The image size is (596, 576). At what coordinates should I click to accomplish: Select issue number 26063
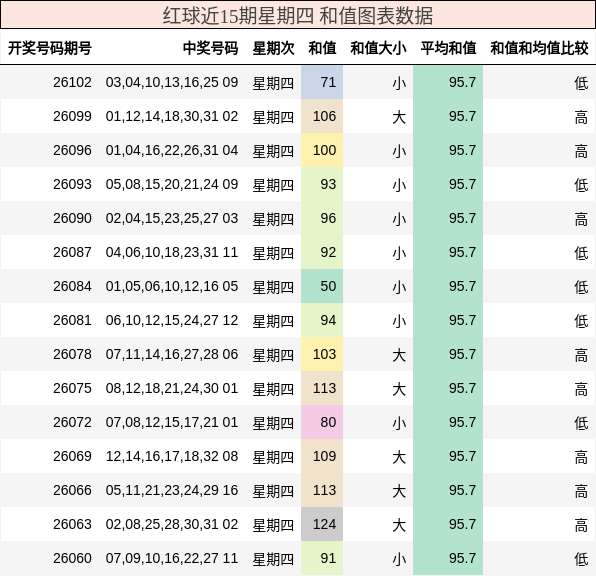click(x=72, y=524)
